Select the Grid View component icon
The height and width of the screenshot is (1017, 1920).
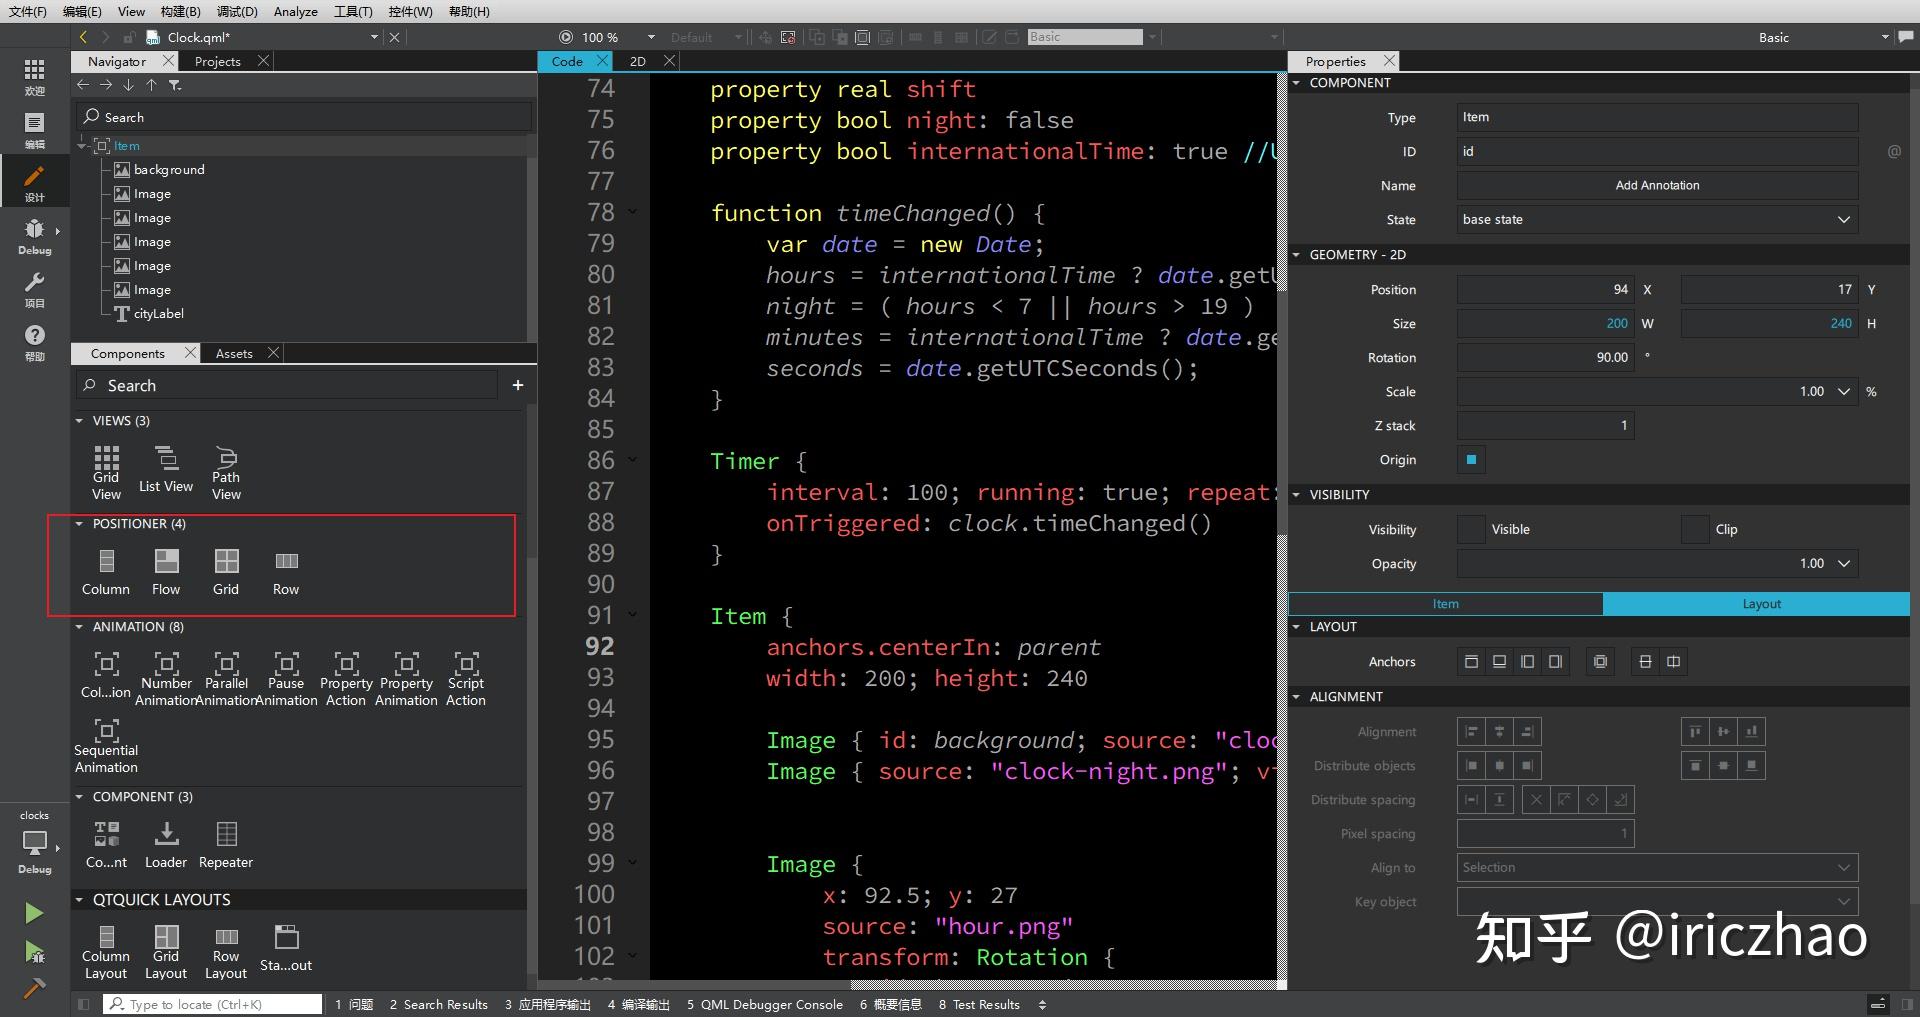click(106, 460)
